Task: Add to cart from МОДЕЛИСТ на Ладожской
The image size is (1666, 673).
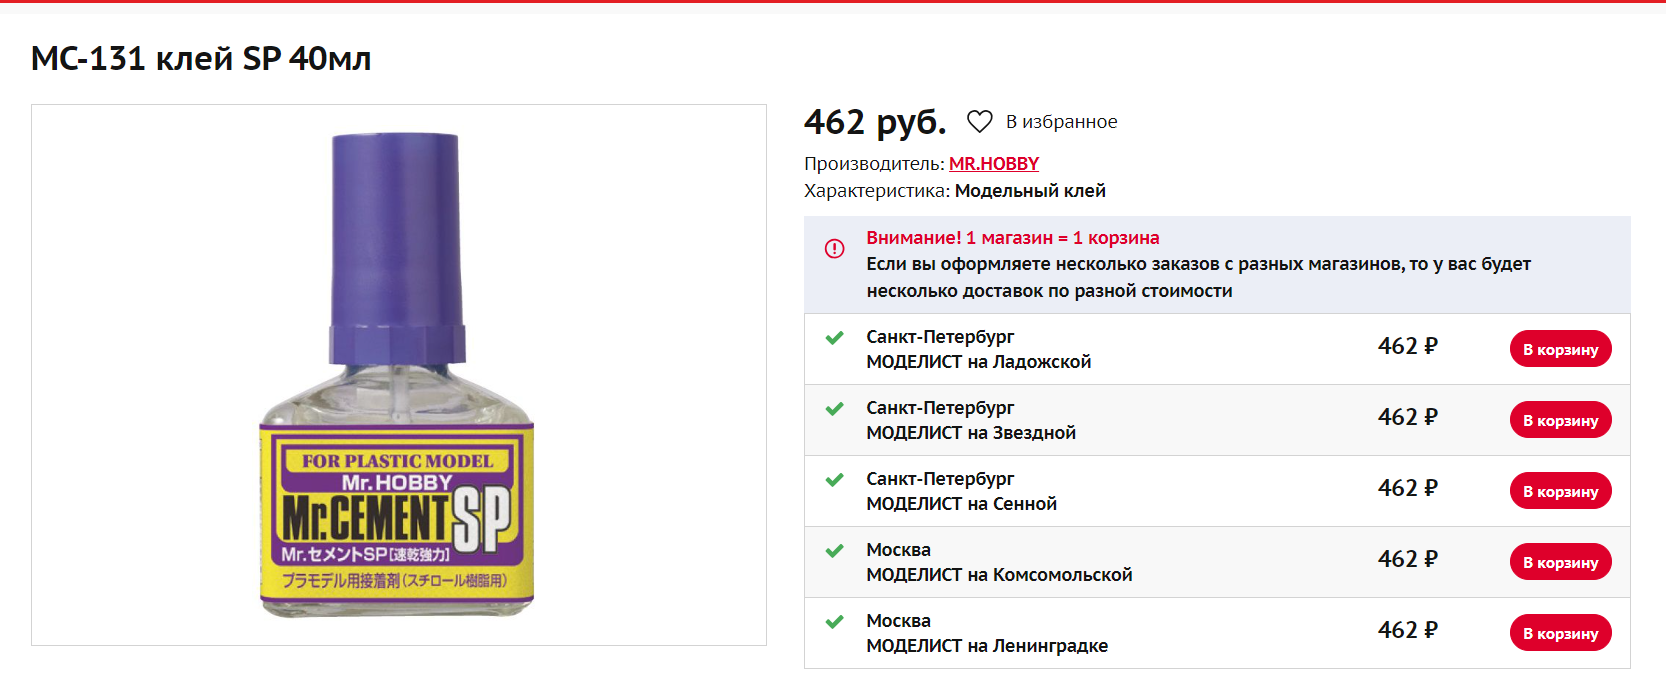Action: tap(1560, 349)
